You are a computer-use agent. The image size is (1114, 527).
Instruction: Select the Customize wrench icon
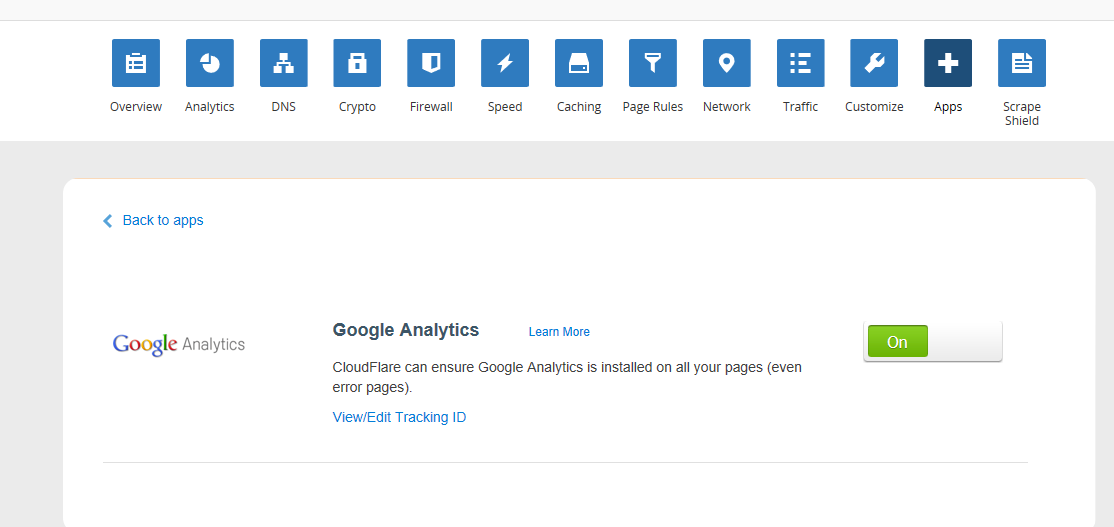(874, 63)
